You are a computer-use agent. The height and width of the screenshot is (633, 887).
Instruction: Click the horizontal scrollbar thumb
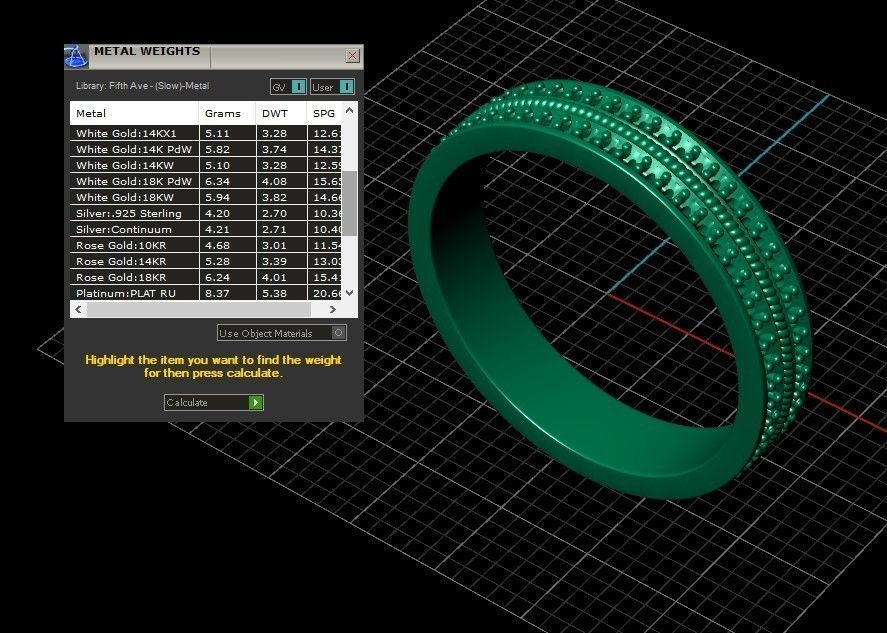click(199, 309)
